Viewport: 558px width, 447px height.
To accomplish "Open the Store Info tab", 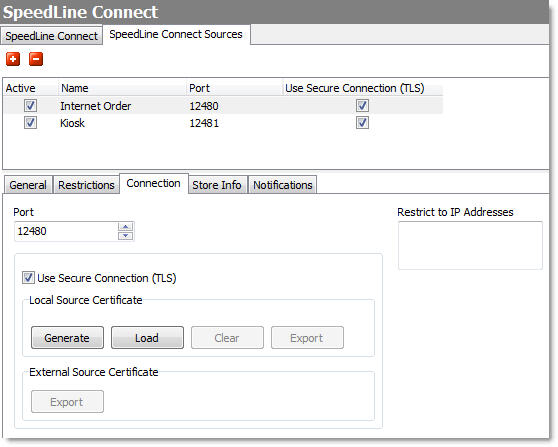I will click(x=217, y=185).
